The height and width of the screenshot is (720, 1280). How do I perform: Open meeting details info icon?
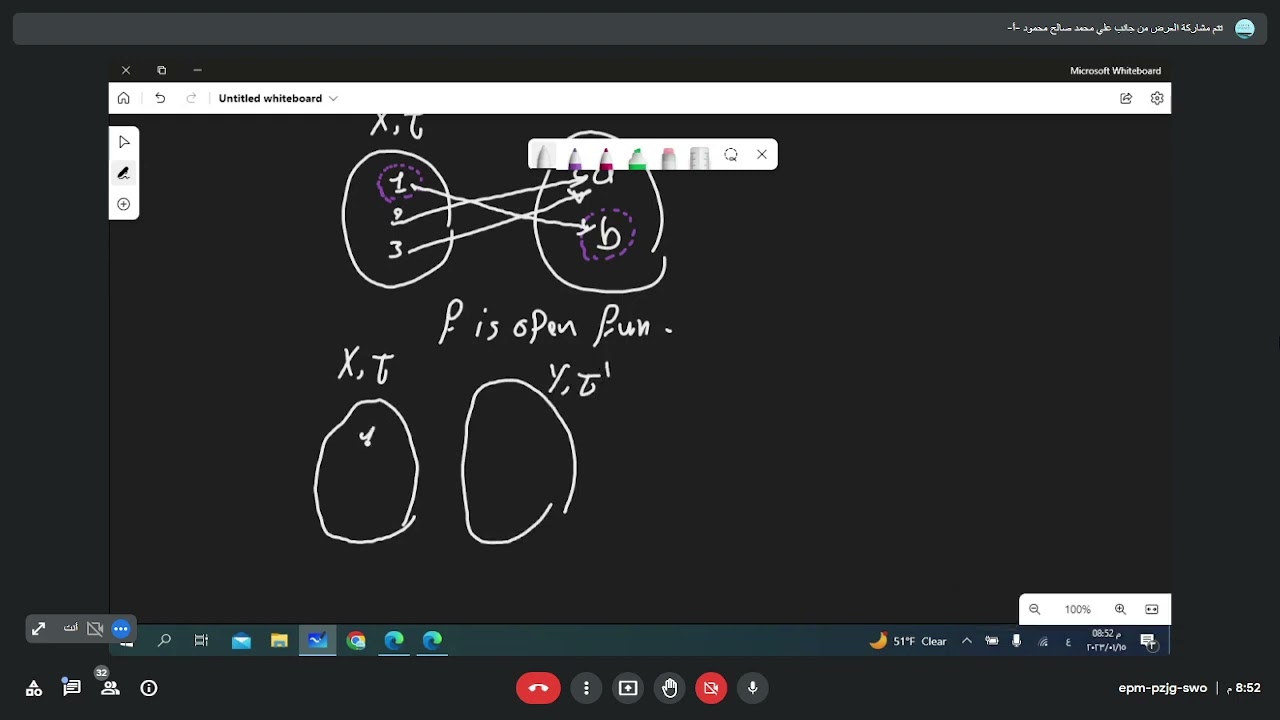click(149, 688)
